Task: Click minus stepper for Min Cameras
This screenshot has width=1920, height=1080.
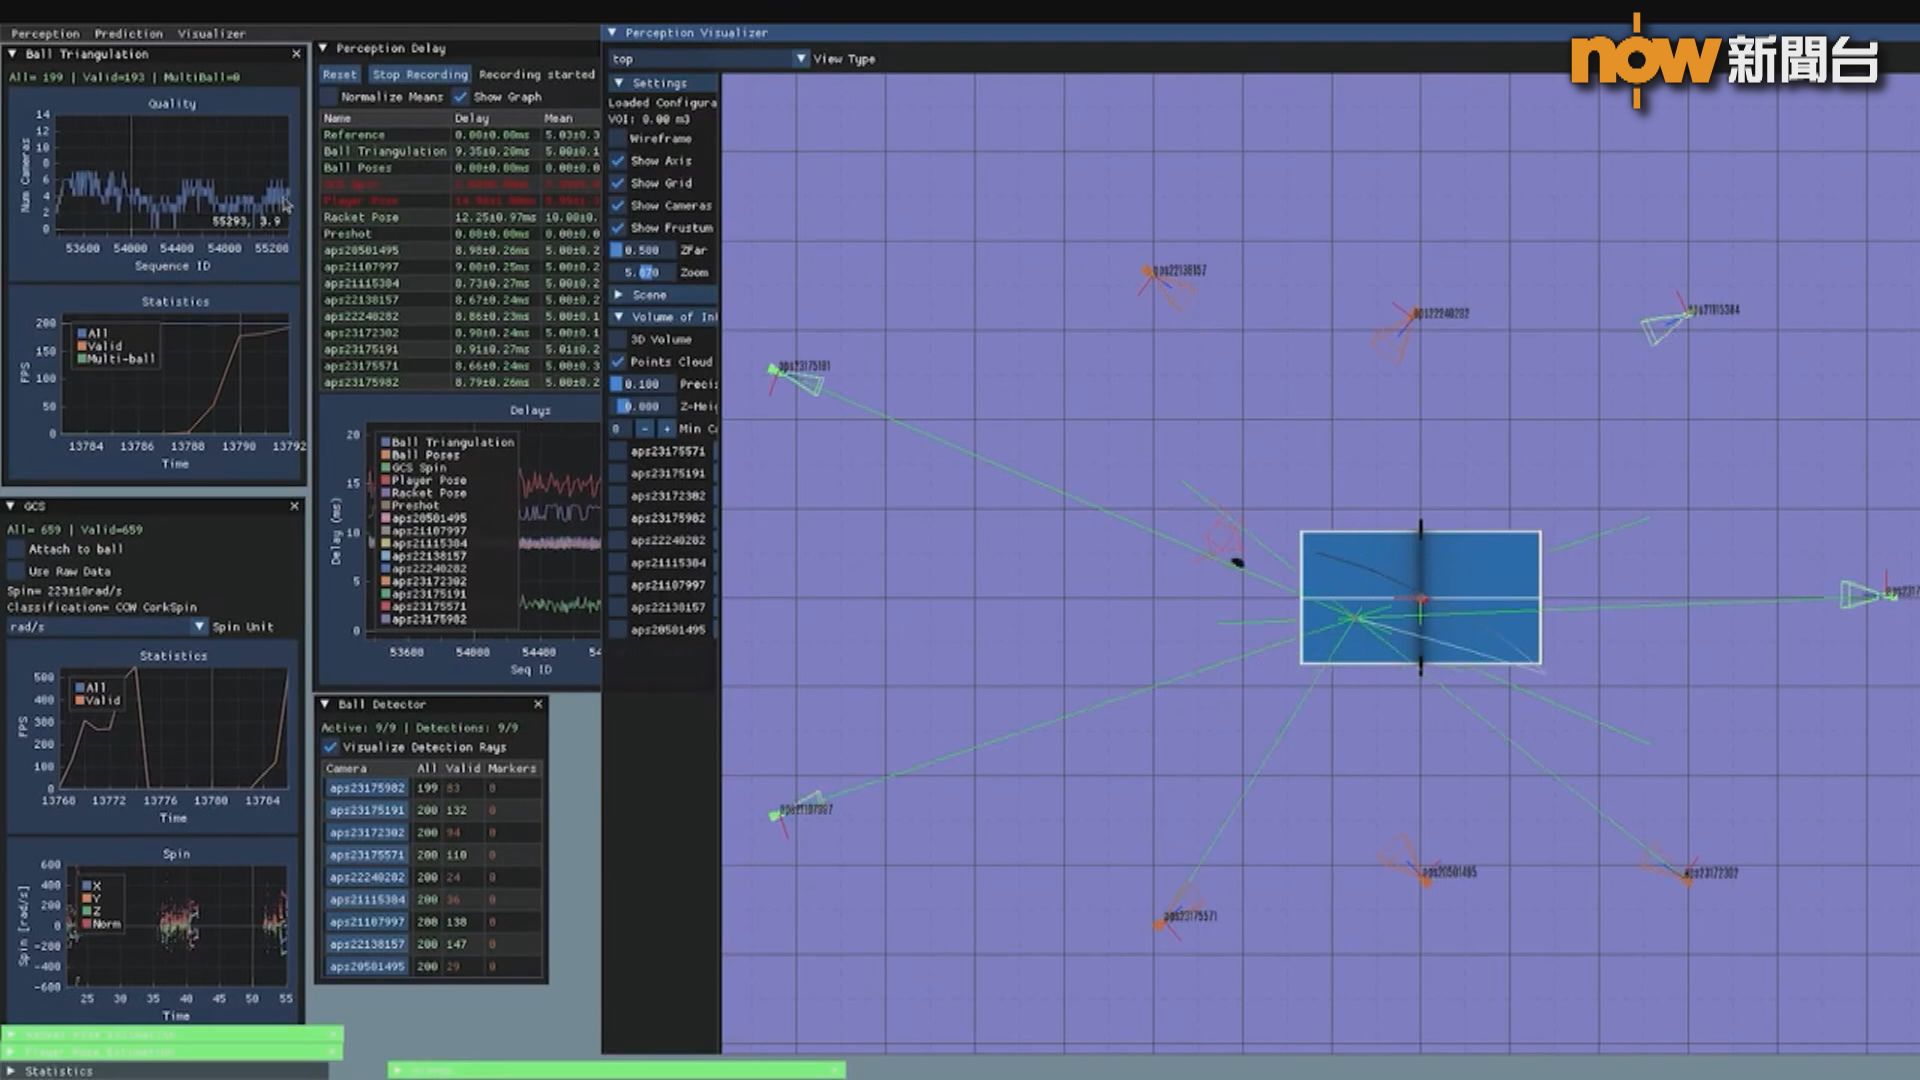Action: coord(644,429)
